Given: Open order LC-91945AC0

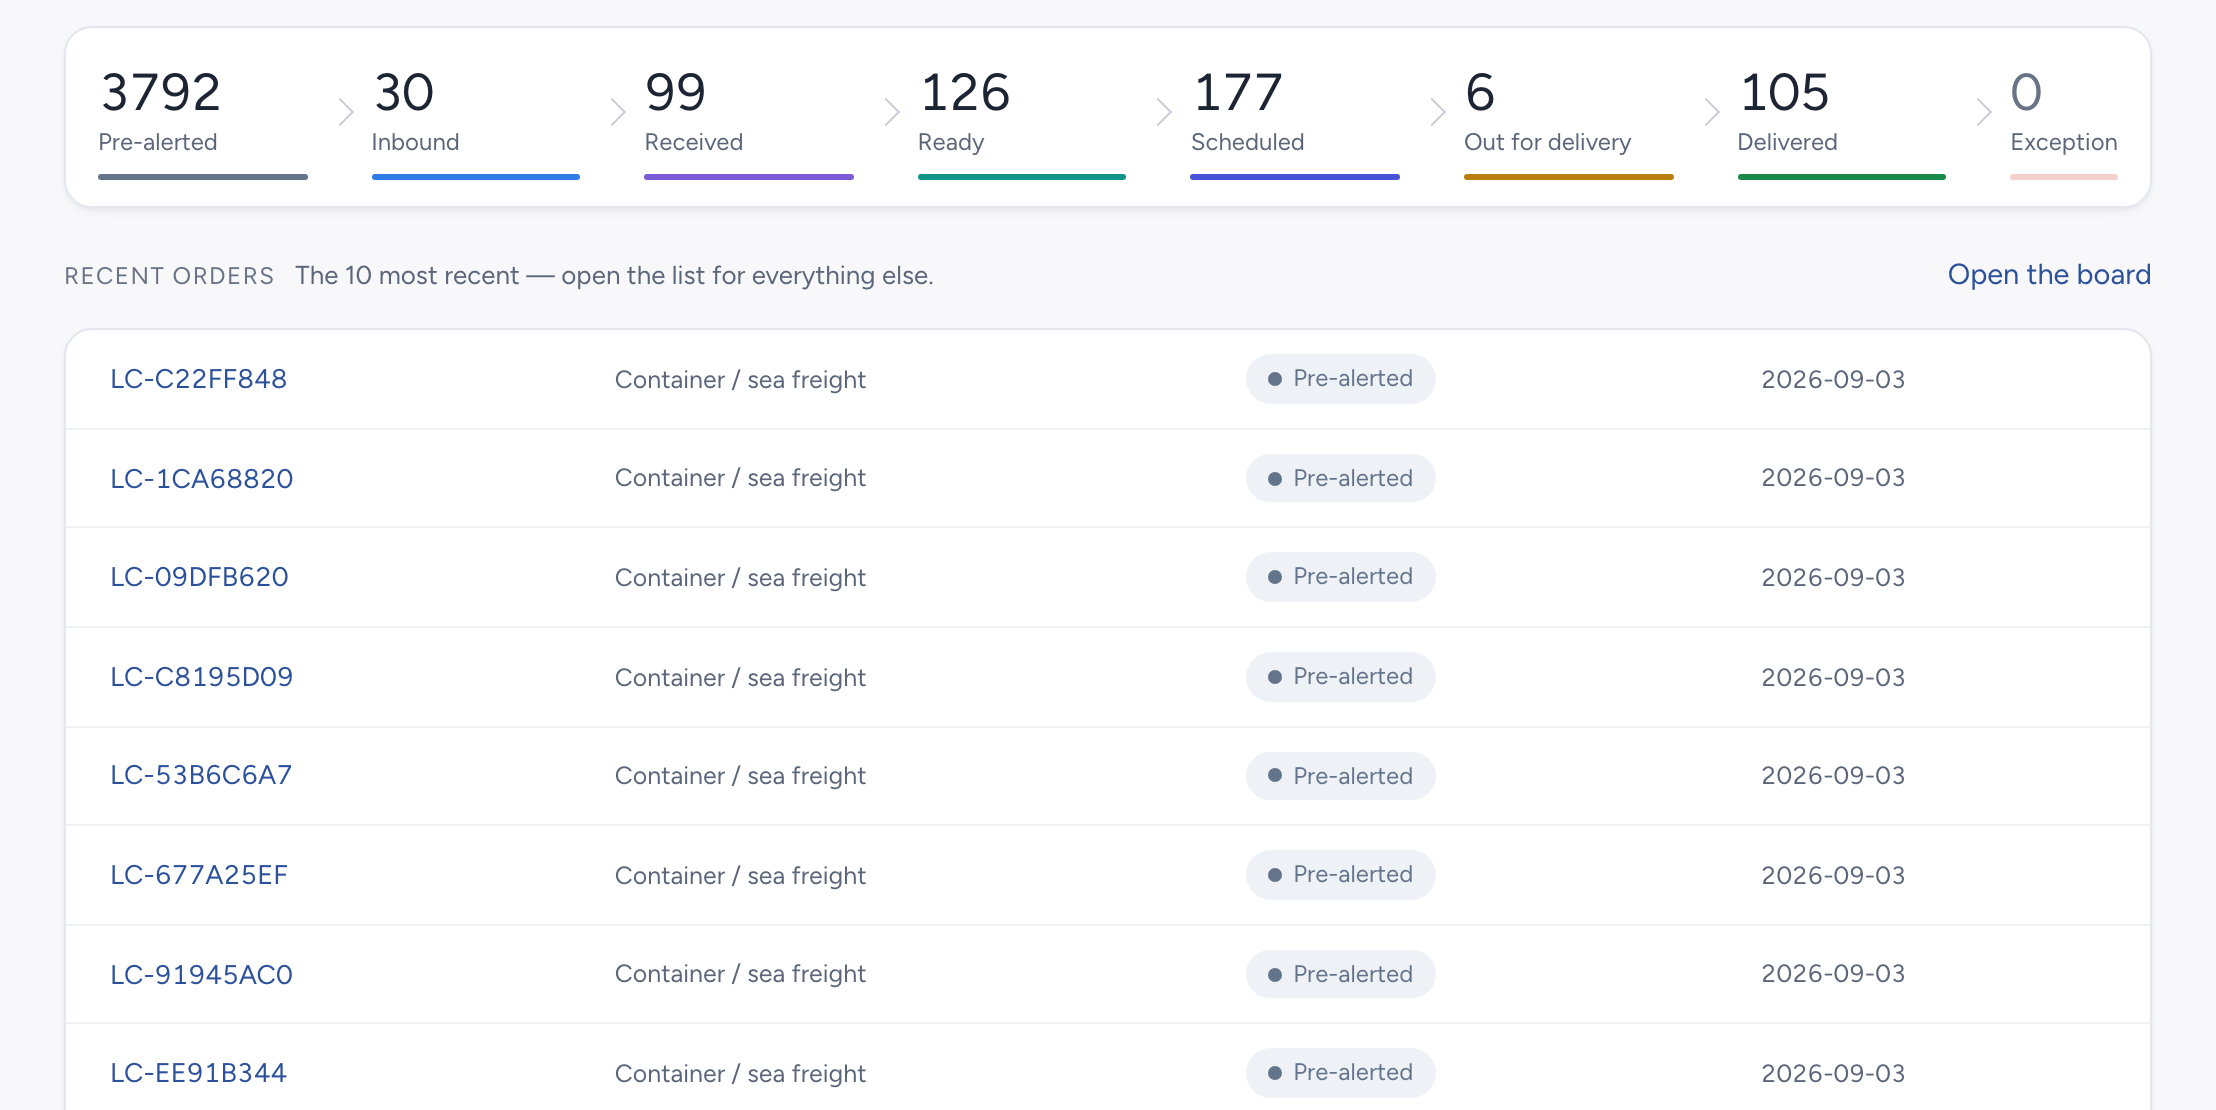Looking at the screenshot, I should pos(201,974).
